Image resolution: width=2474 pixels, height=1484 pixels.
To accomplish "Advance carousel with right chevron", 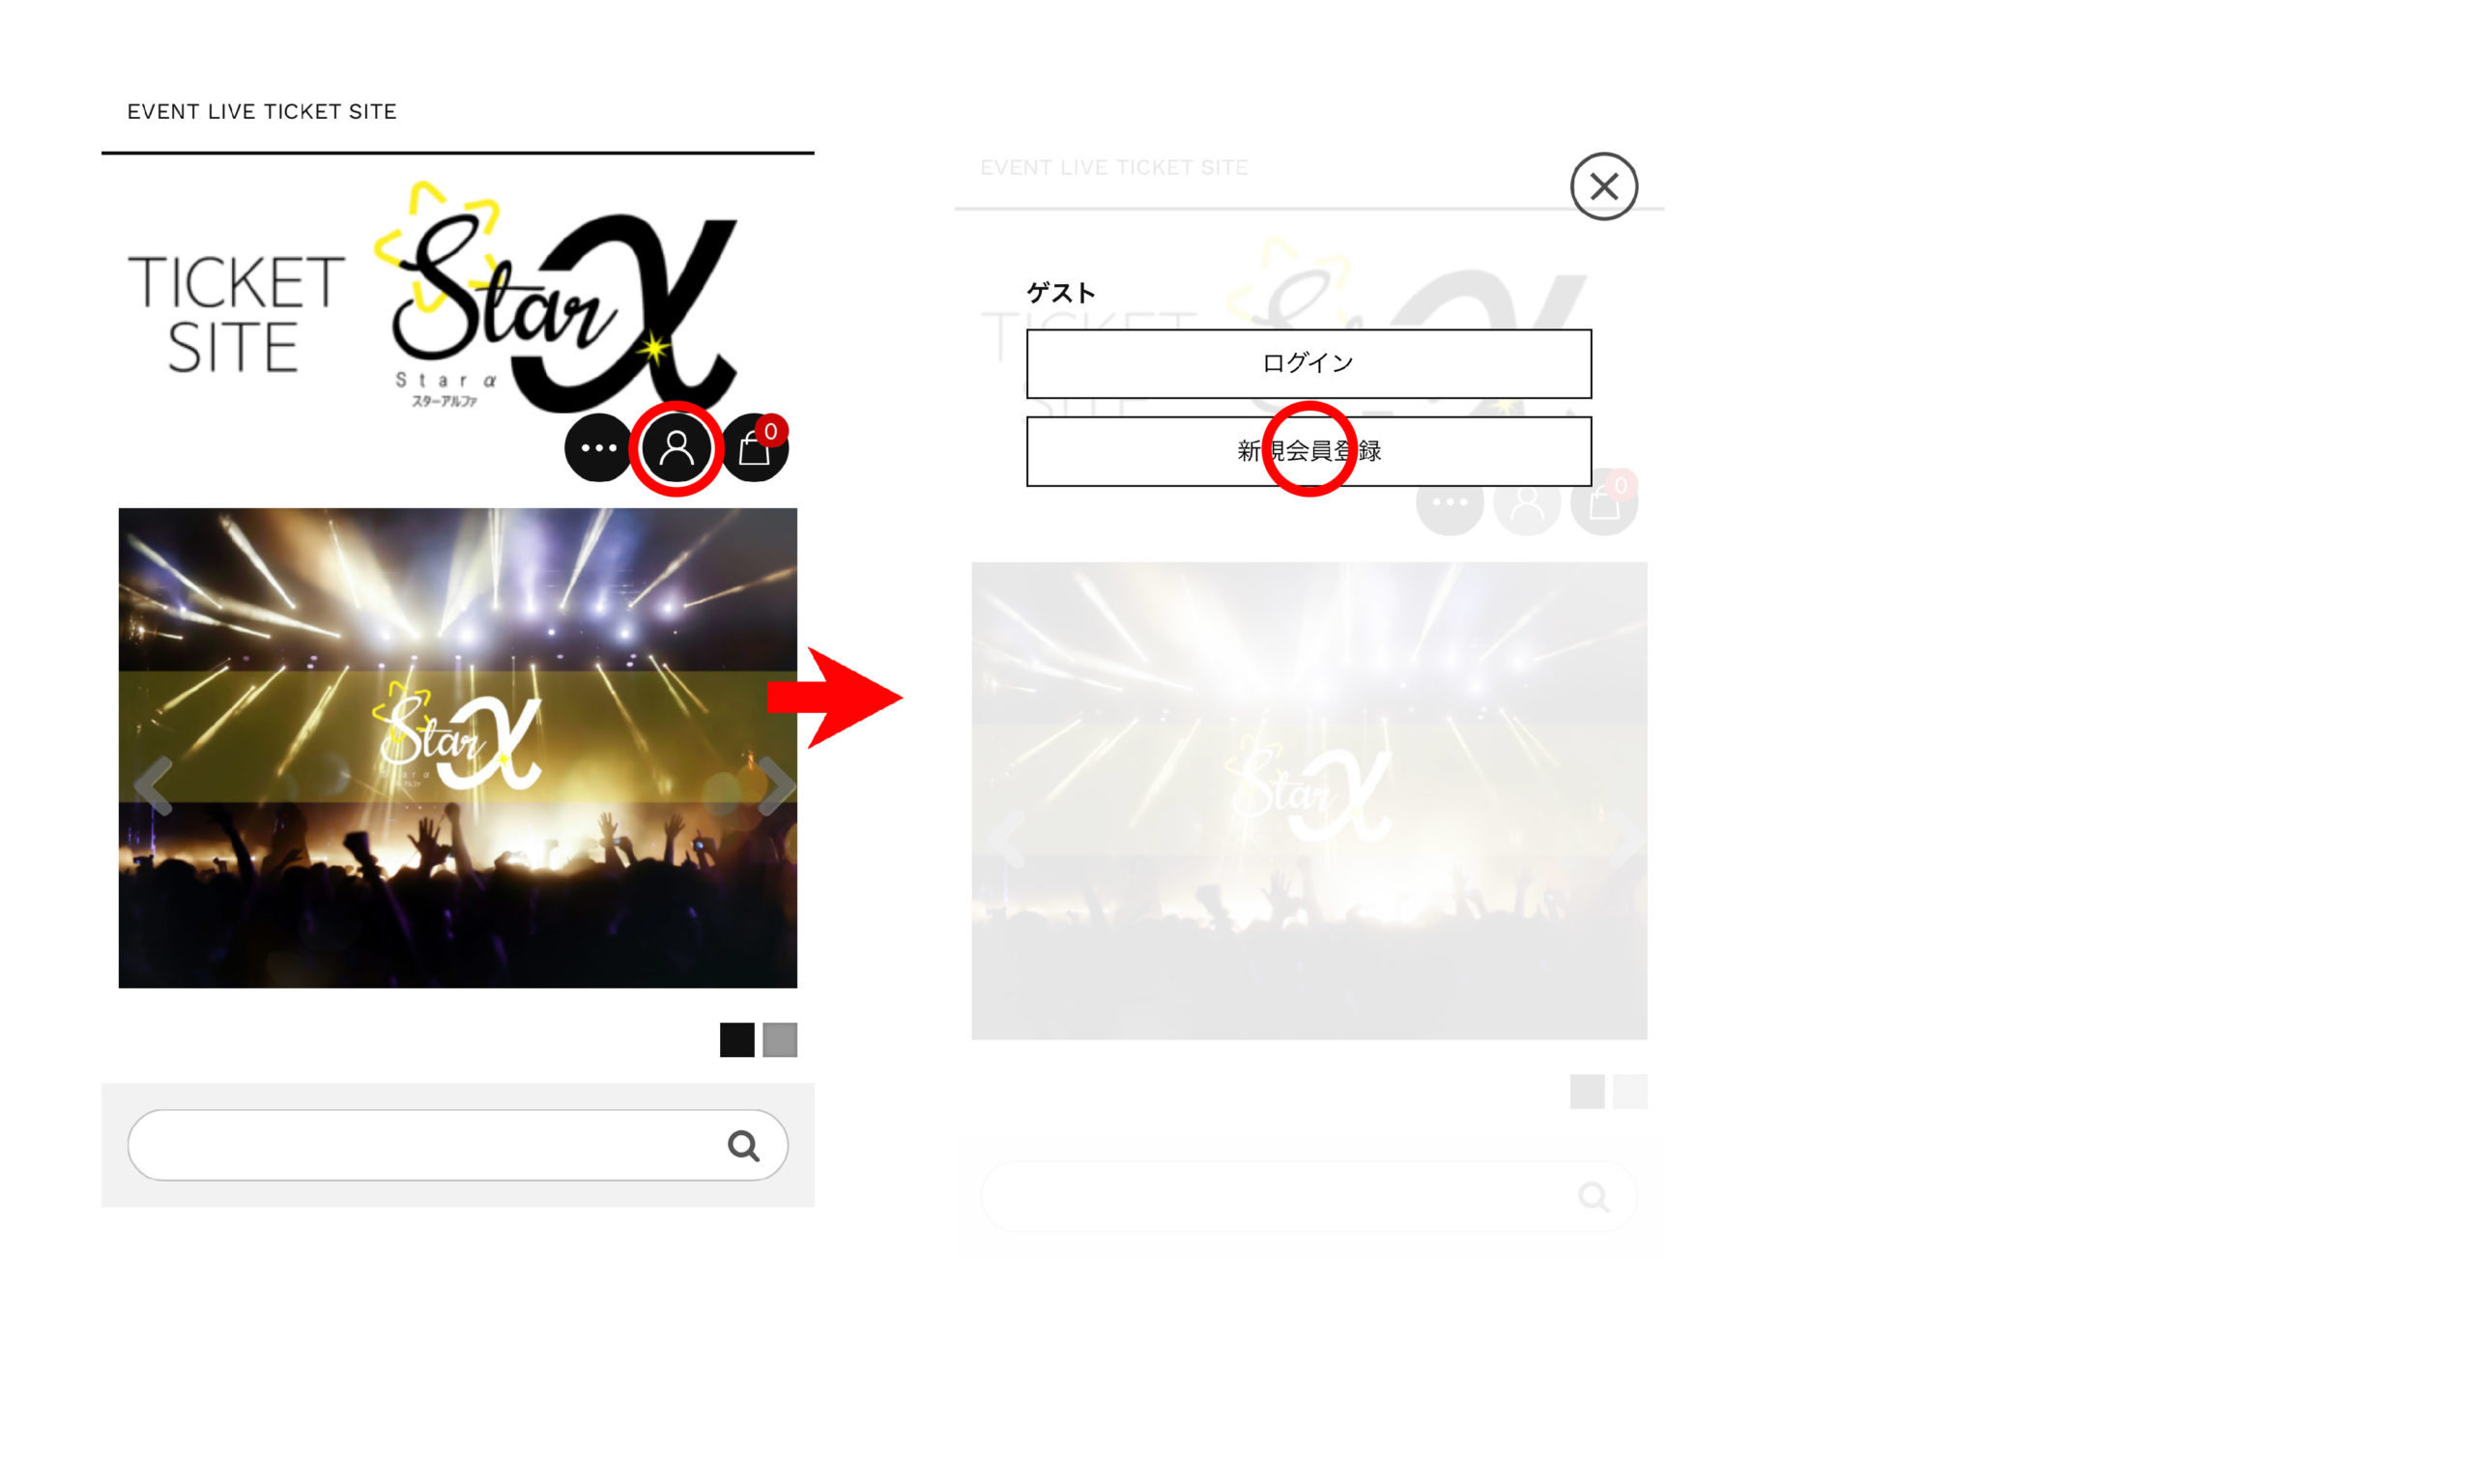I will tap(776, 786).
